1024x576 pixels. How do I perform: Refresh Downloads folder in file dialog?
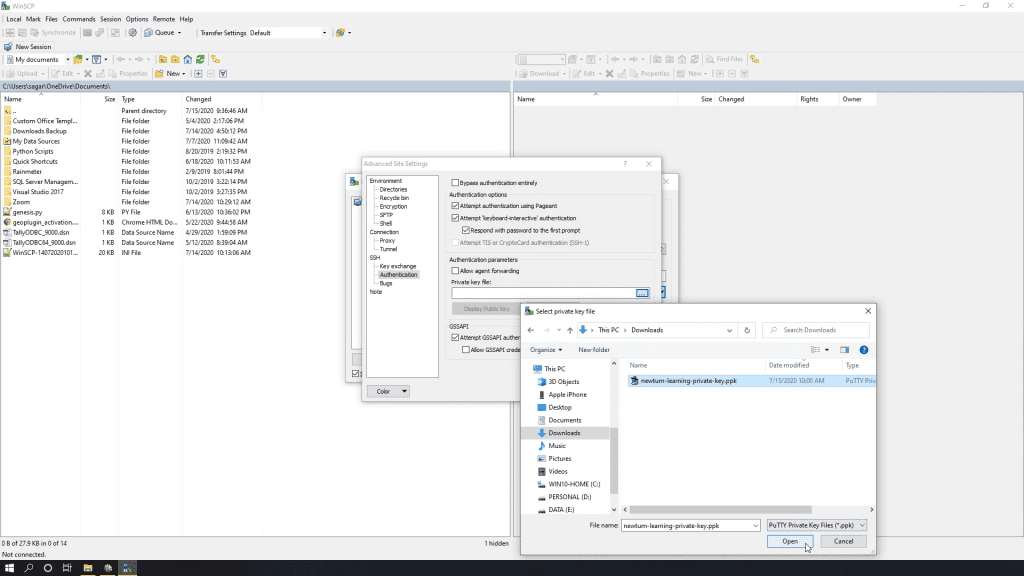(x=747, y=330)
